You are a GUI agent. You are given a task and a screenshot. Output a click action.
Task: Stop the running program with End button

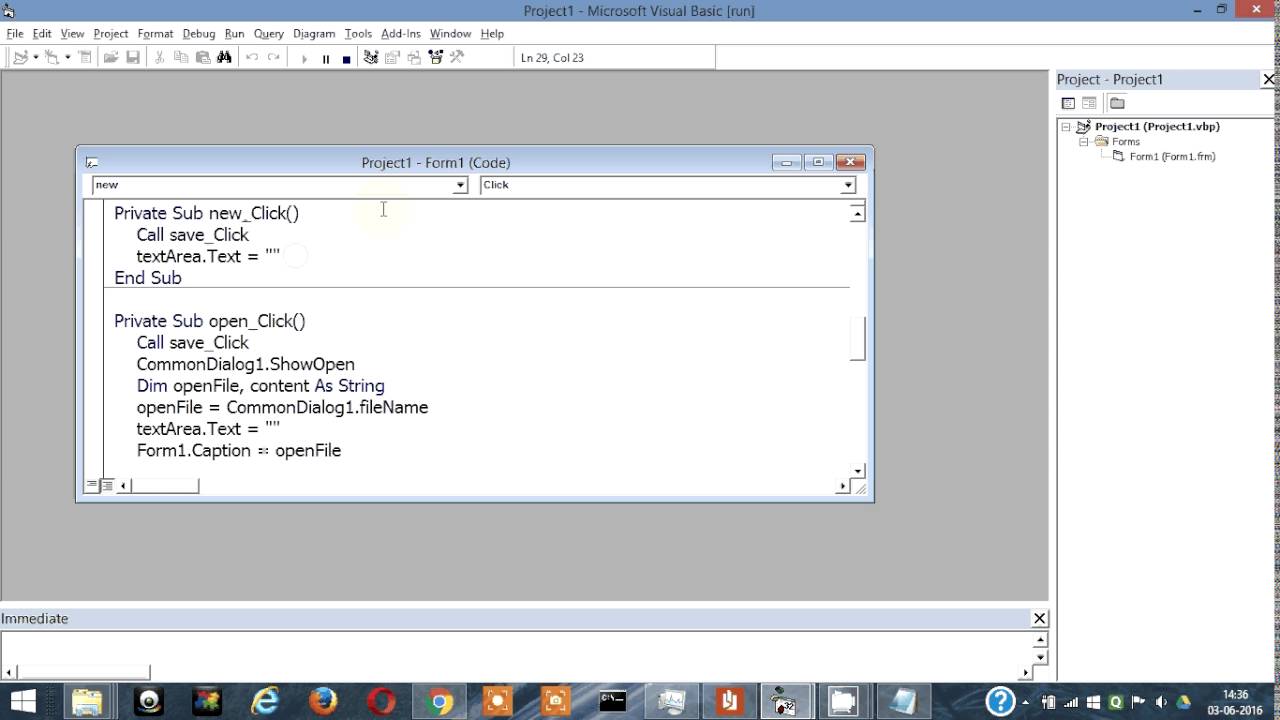click(345, 57)
